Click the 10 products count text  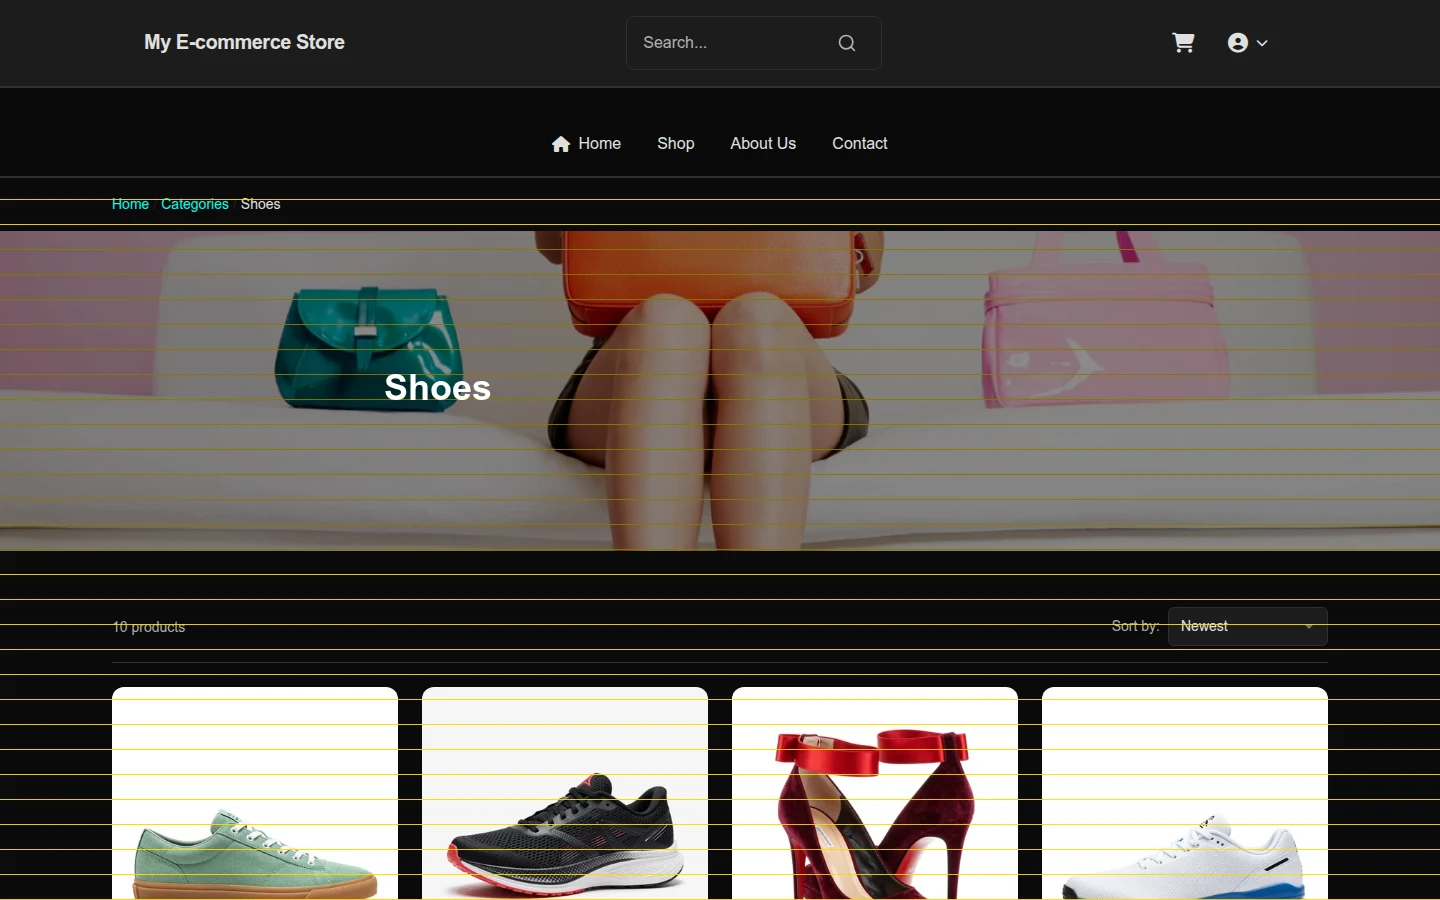coord(149,627)
